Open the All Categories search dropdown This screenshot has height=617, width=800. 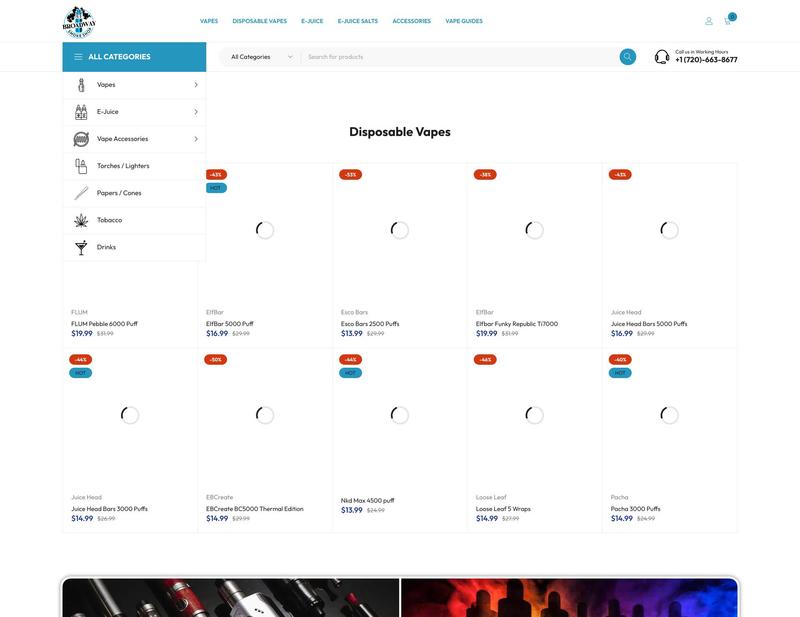point(261,57)
